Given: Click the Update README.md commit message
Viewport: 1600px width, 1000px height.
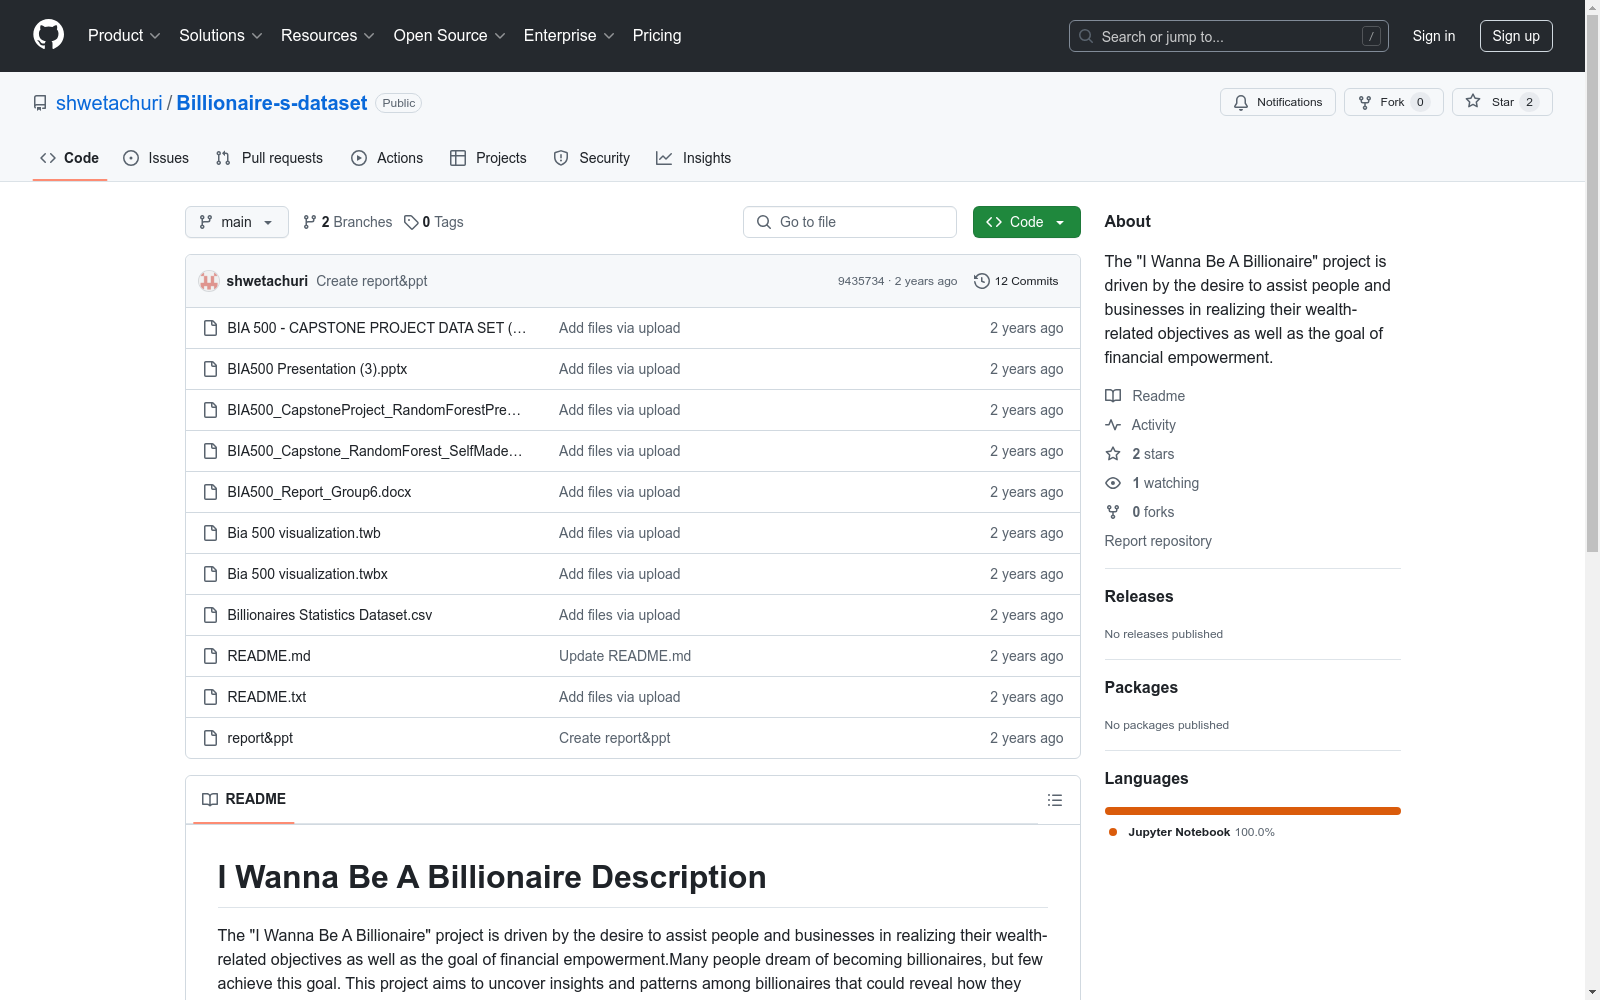Looking at the screenshot, I should 625,656.
